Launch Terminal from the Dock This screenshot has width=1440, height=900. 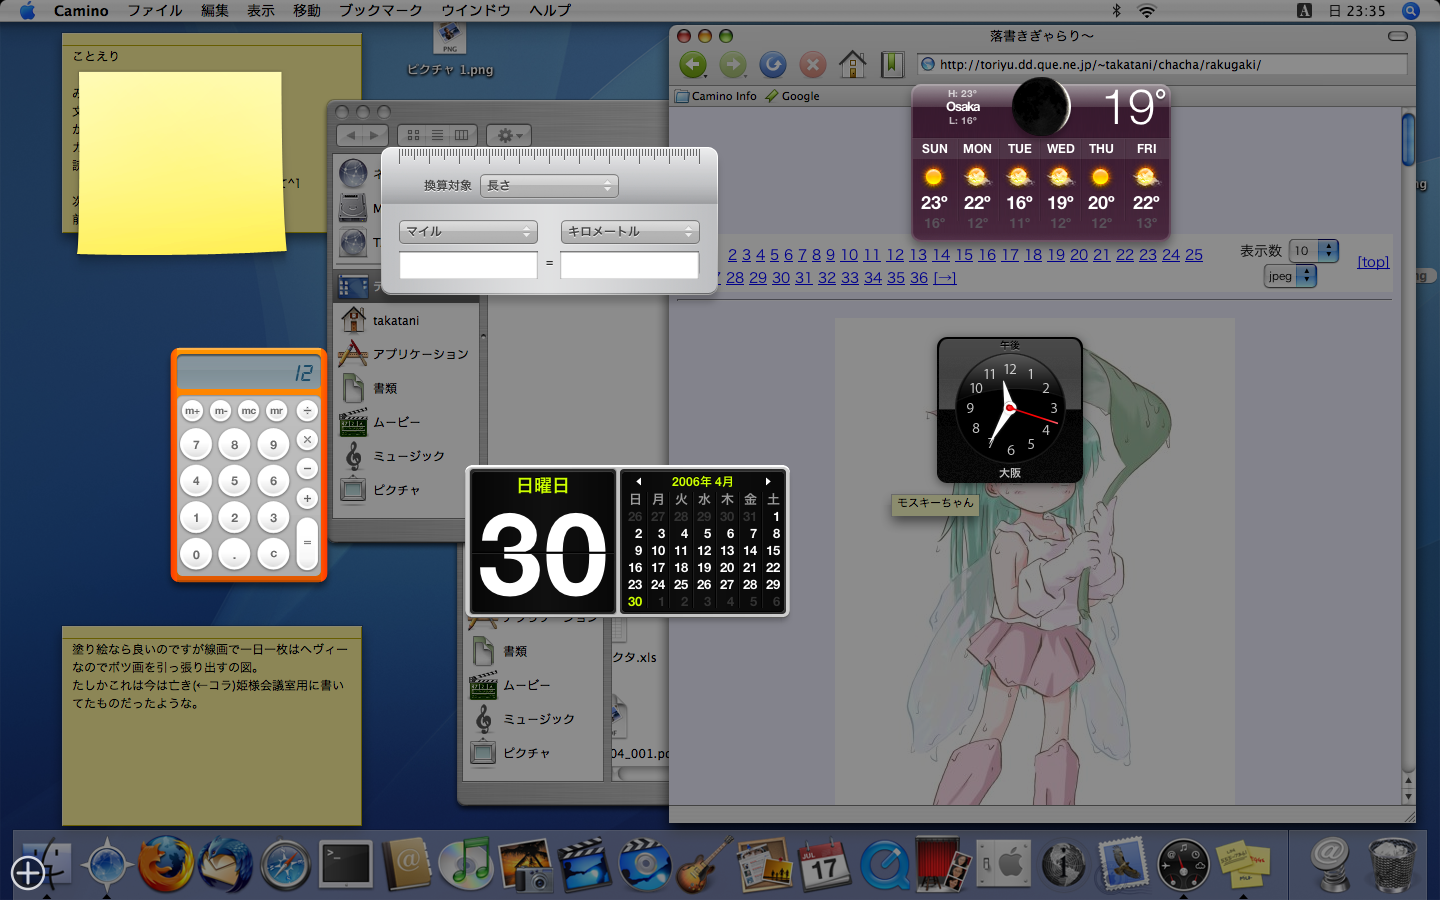(346, 864)
